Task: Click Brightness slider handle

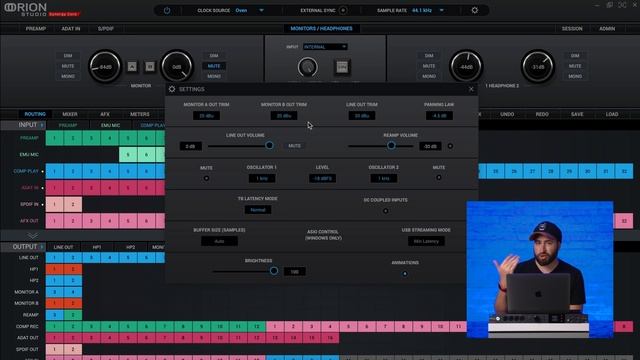Action: point(274,271)
